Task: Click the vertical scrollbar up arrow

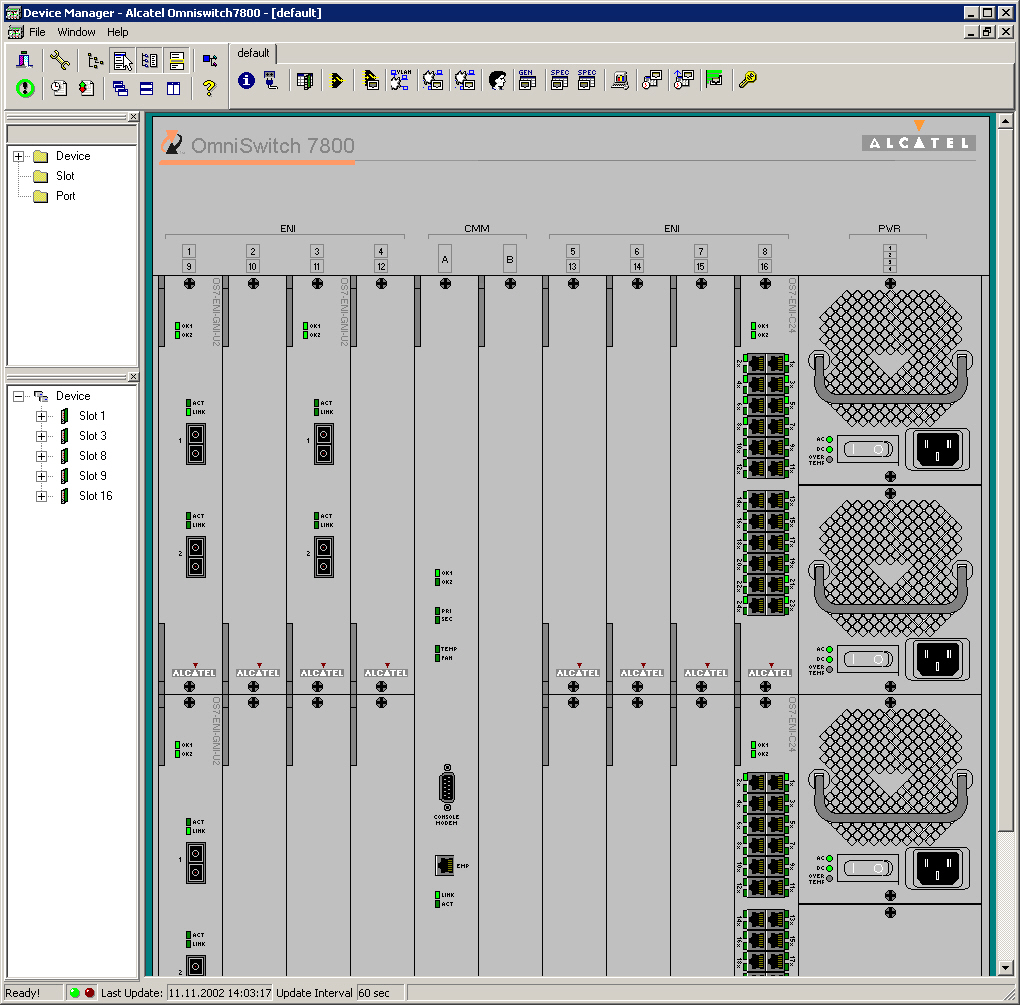Action: [1005, 121]
